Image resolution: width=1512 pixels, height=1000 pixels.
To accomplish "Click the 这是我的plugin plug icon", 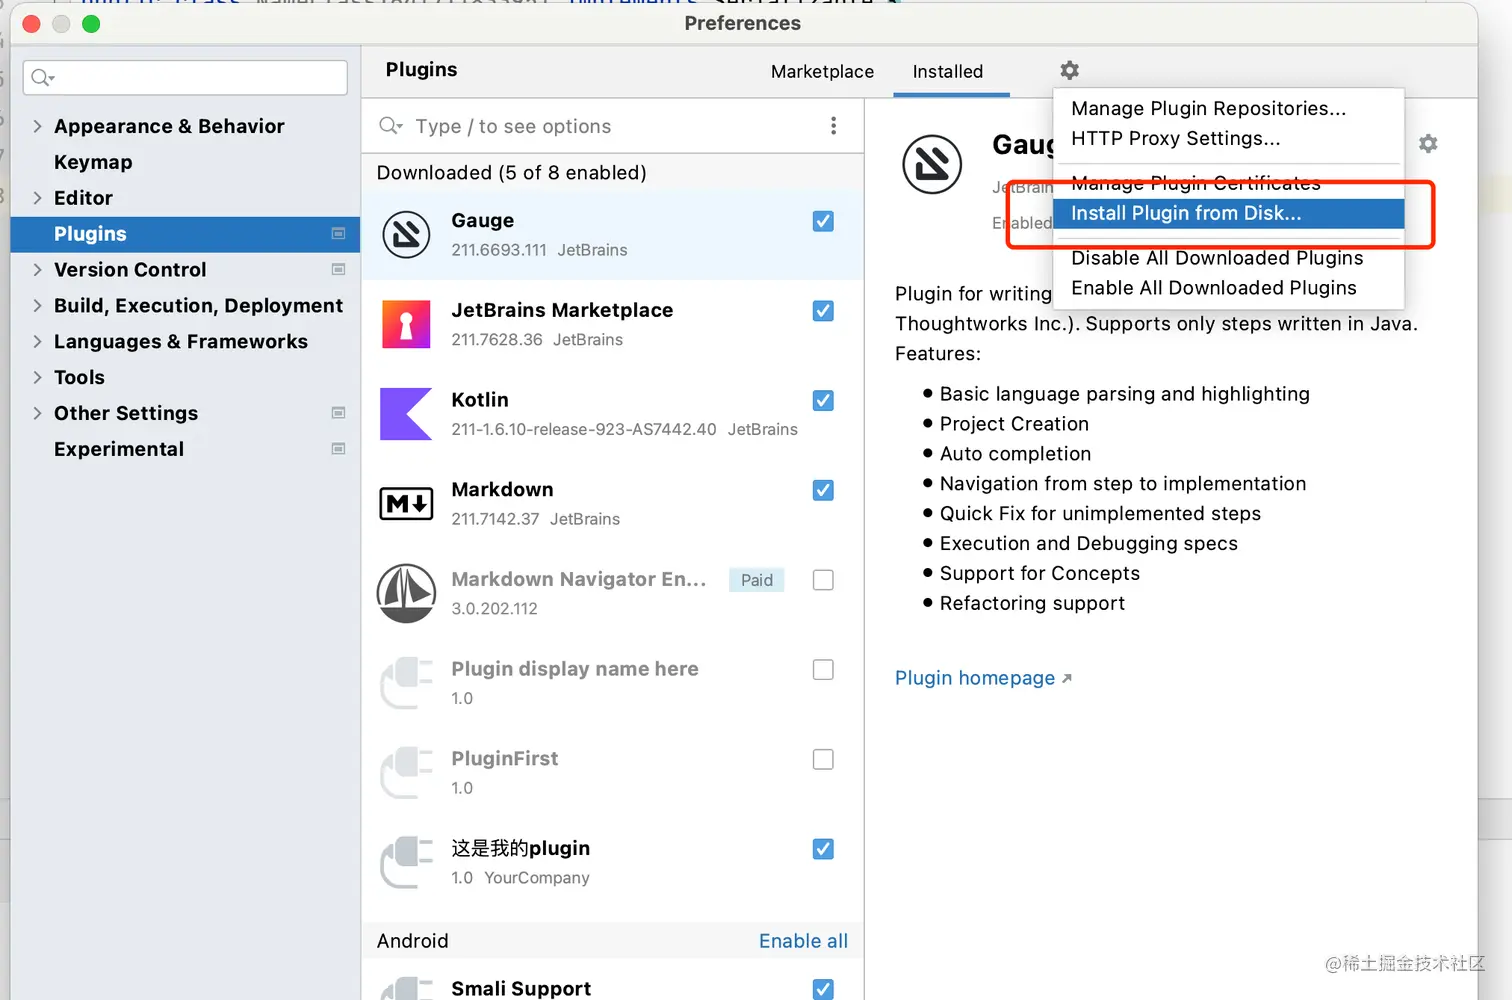I will point(406,863).
